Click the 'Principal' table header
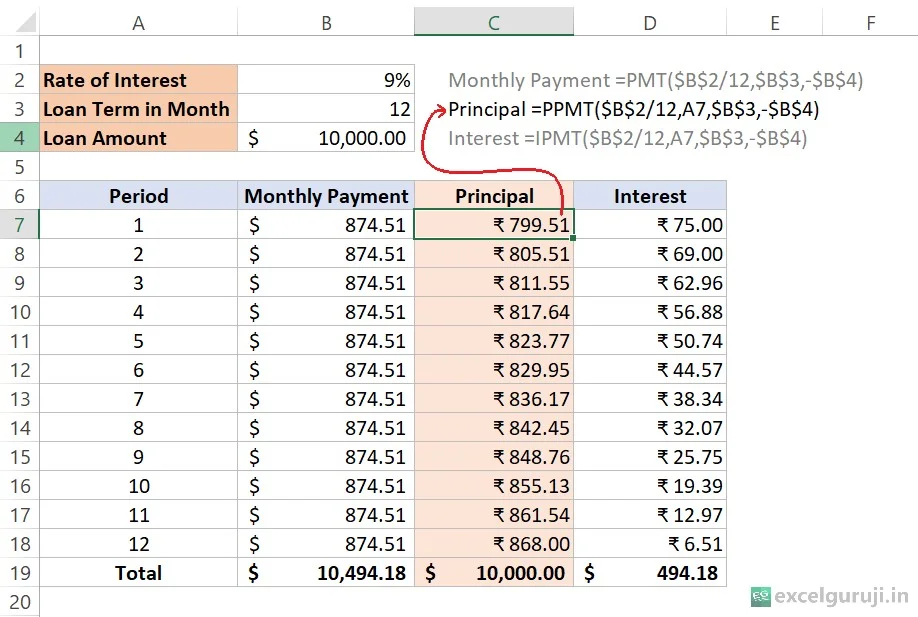The height and width of the screenshot is (617, 918). (x=494, y=196)
